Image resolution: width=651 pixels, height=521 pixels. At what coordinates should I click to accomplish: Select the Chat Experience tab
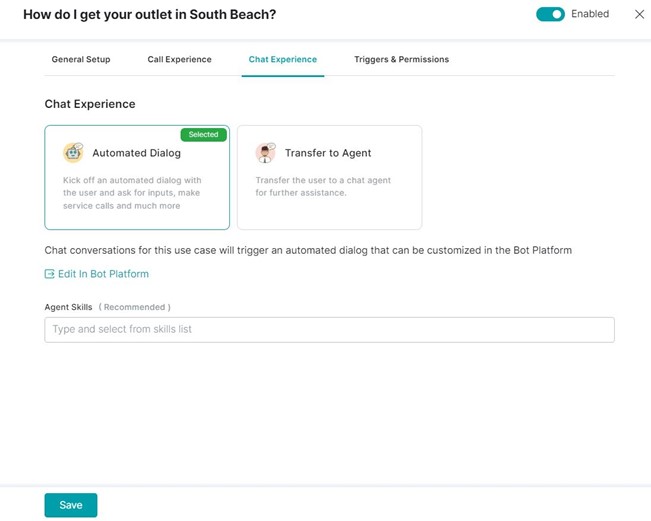point(282,60)
